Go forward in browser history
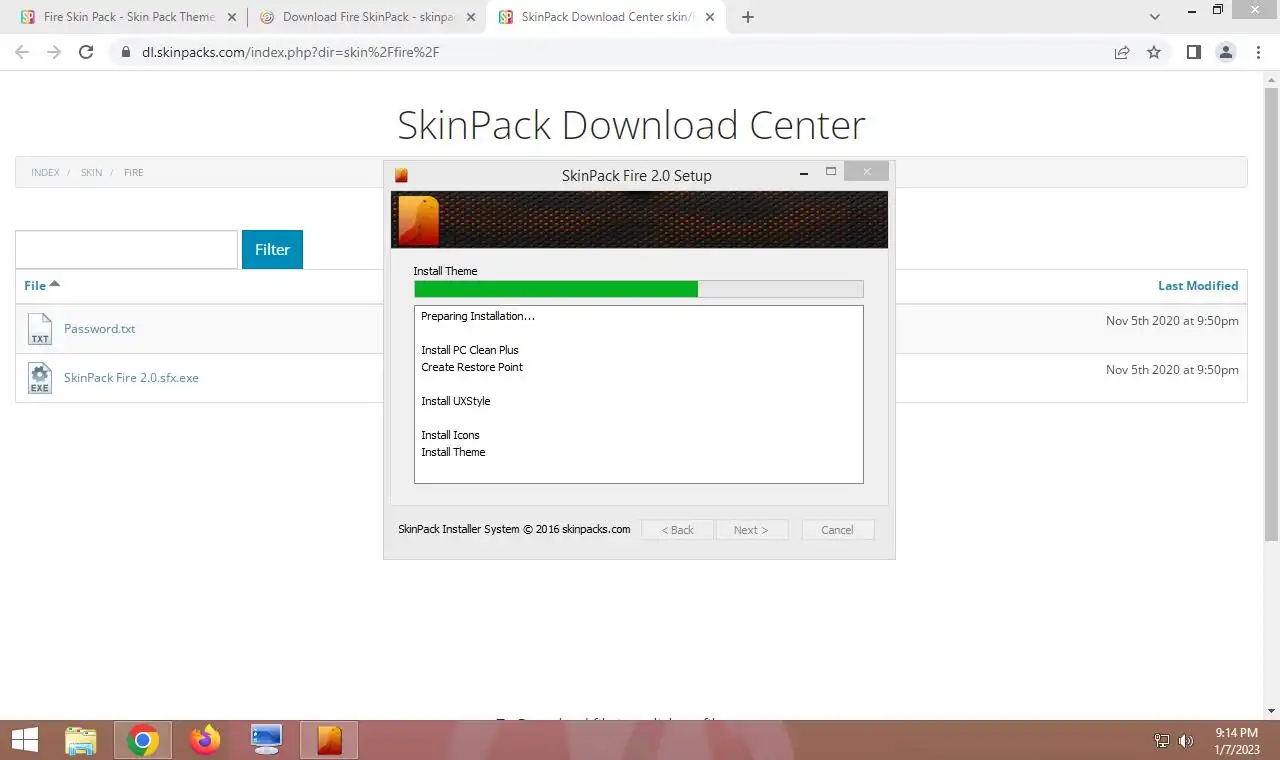 [54, 52]
